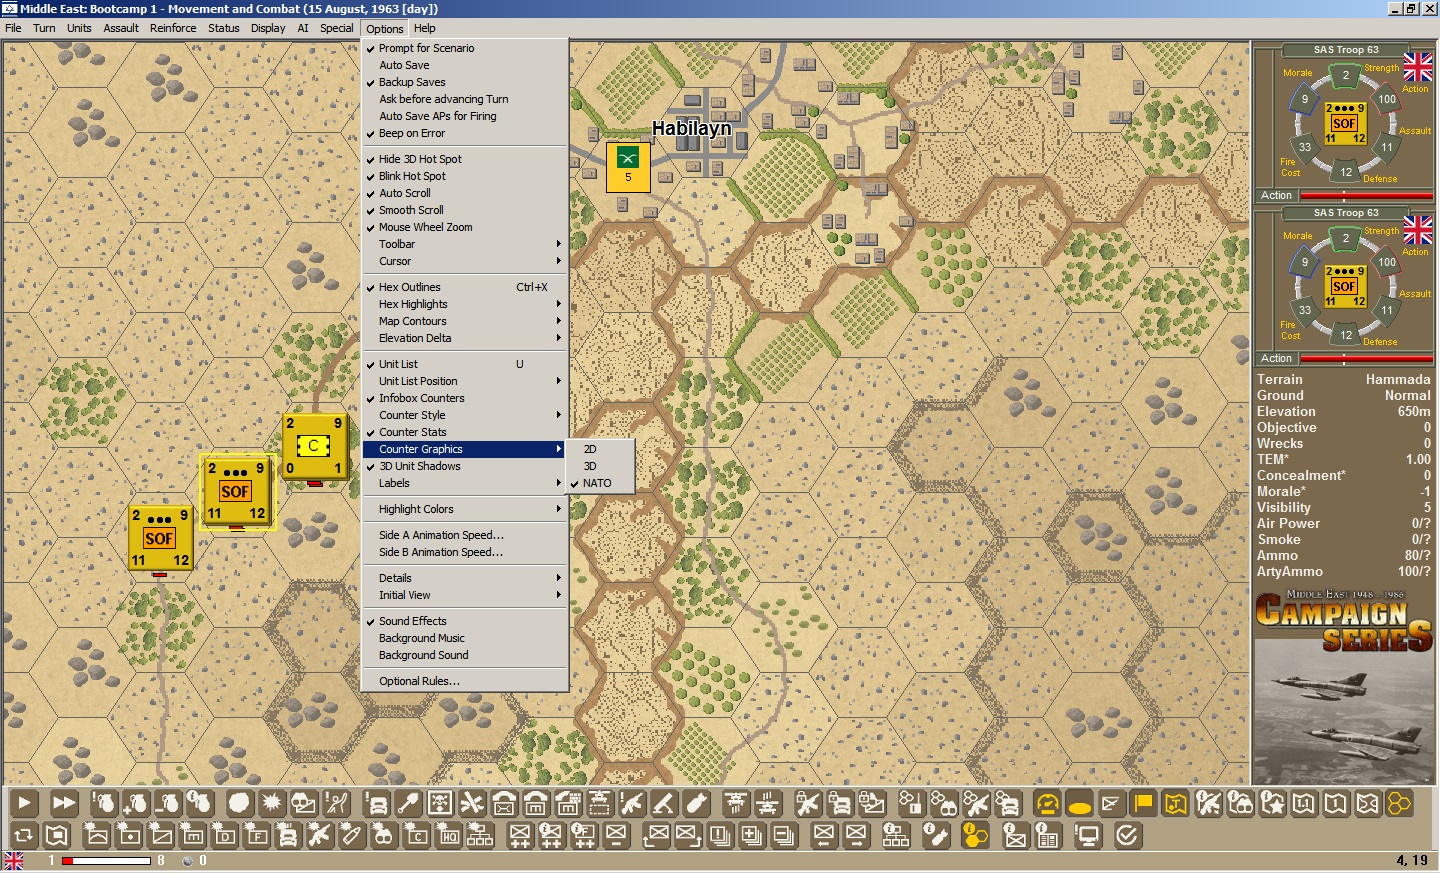This screenshot has width=1440, height=873.
Task: Click the British flag in status bar
Action: click(x=14, y=861)
